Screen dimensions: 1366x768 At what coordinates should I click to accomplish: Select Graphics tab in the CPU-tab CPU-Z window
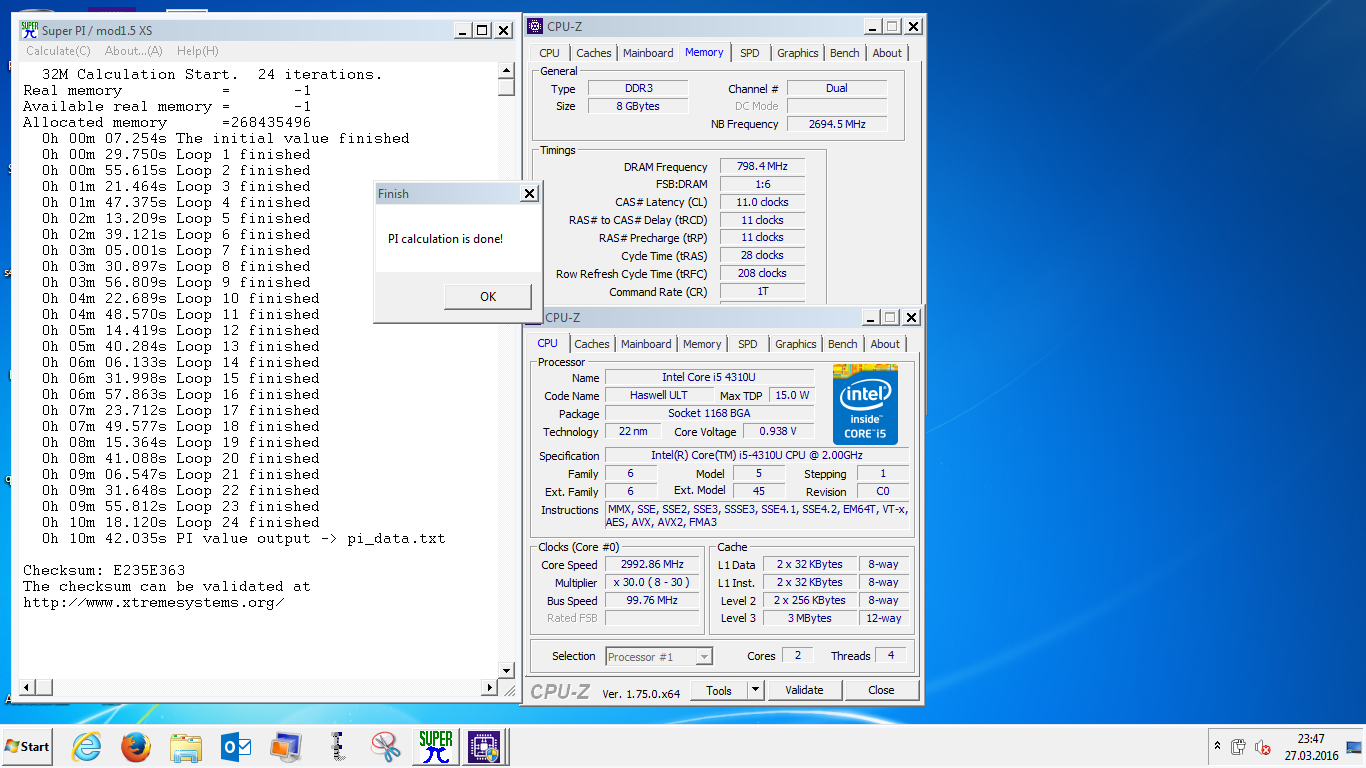(x=795, y=344)
